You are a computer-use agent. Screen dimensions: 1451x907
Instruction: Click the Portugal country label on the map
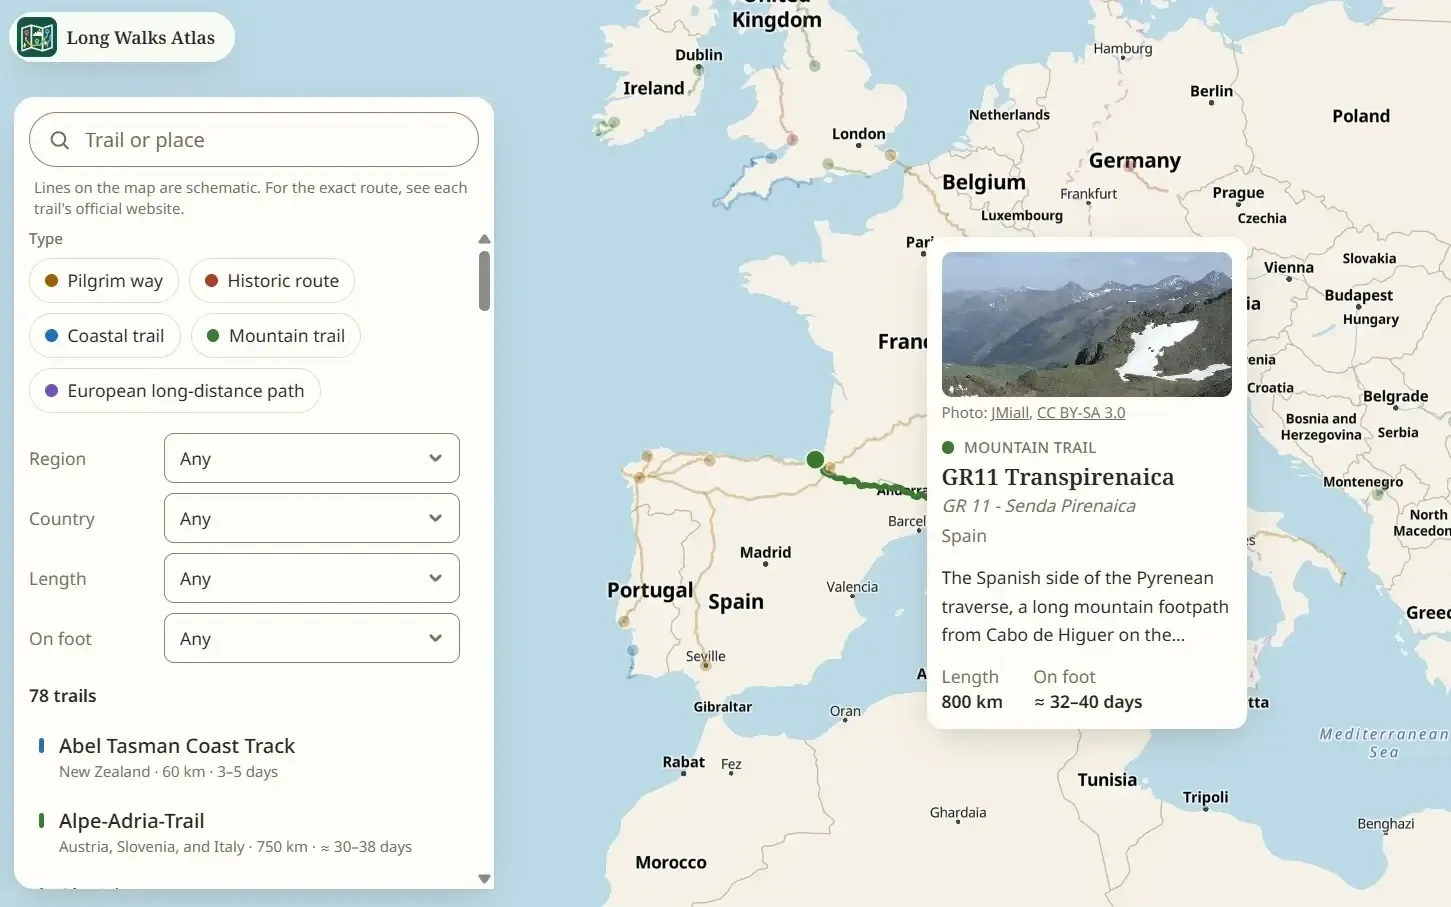pyautogui.click(x=650, y=590)
